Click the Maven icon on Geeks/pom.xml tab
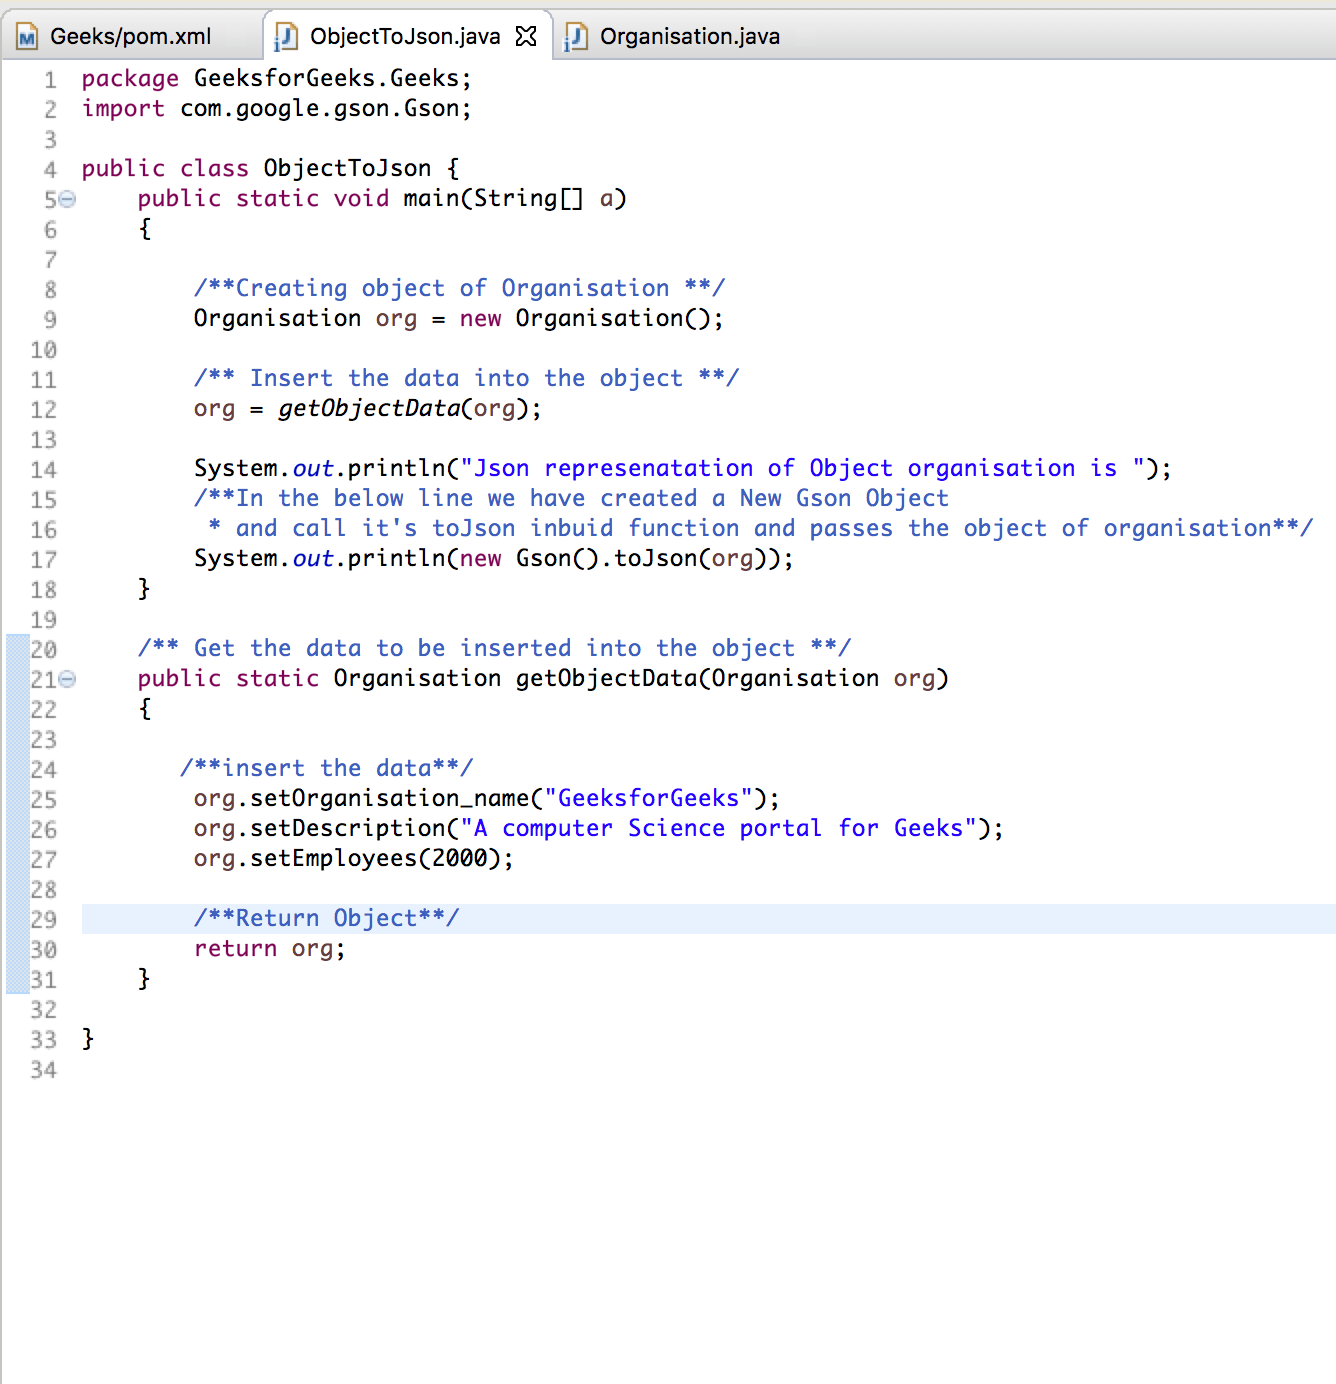The image size is (1336, 1384). [25, 36]
